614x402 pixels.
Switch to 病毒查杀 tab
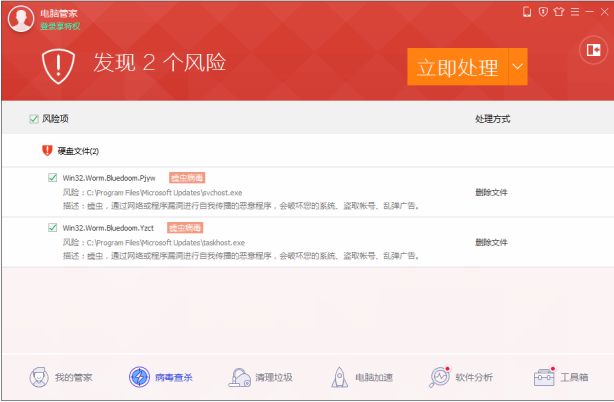coord(160,377)
